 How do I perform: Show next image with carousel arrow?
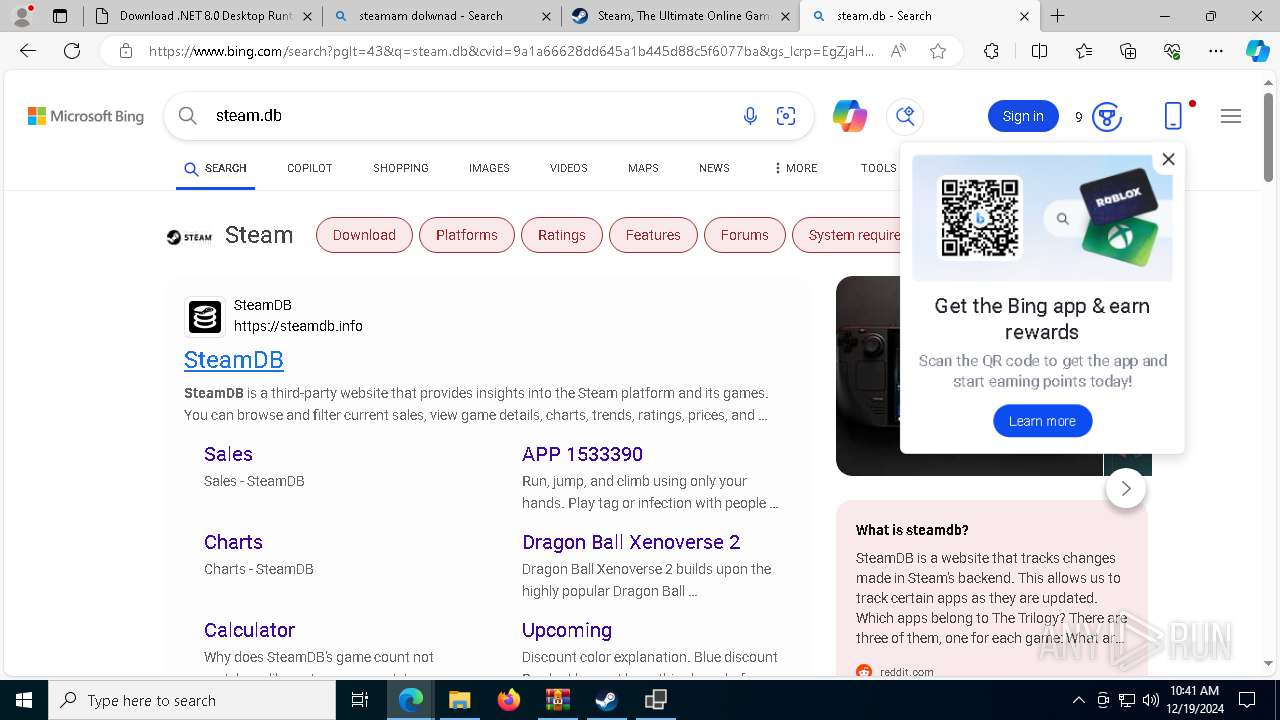click(x=1126, y=488)
